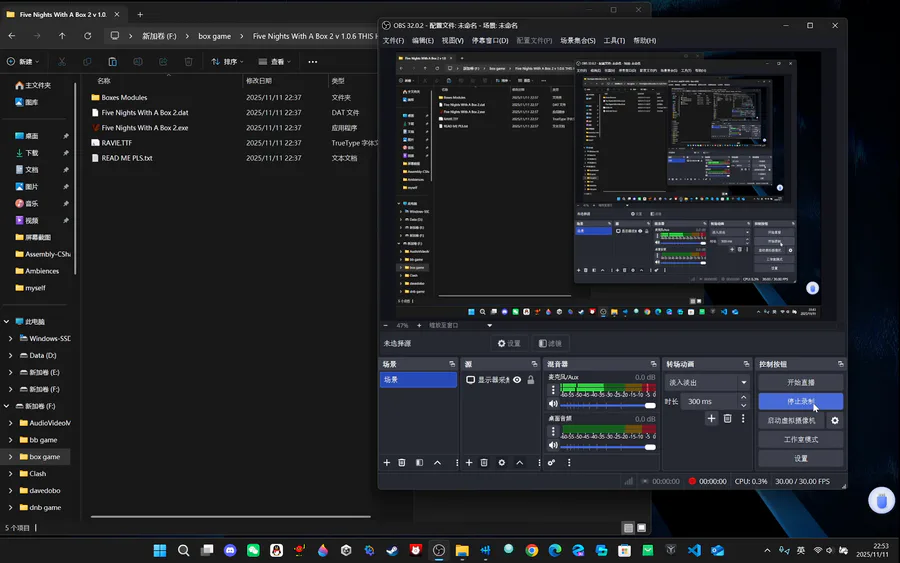Open Mic/Aux channel three-dot options
Screen dimensions: 900x563
(x=553, y=390)
